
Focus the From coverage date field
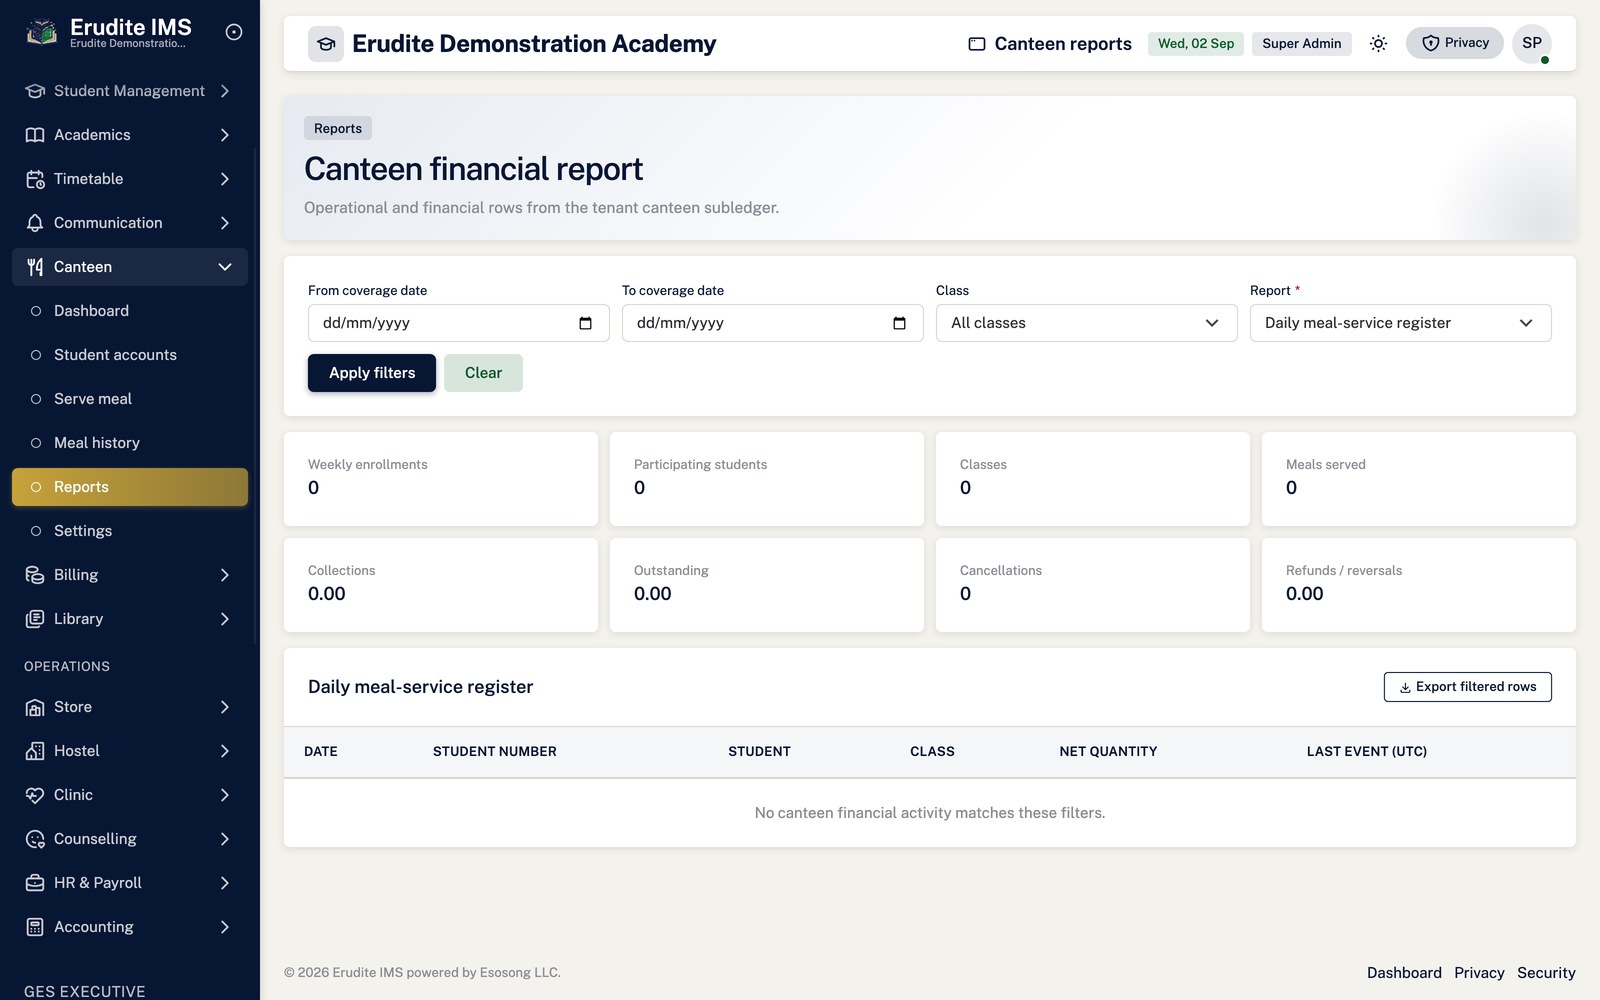(x=459, y=323)
